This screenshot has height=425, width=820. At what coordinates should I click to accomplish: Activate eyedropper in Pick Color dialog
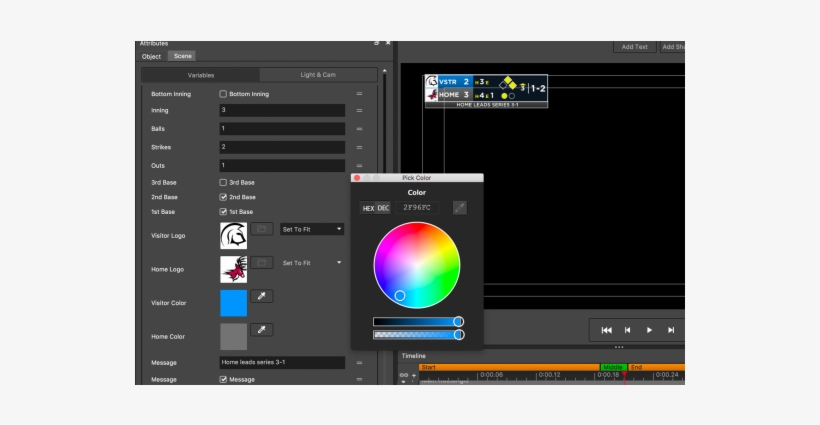coord(460,208)
